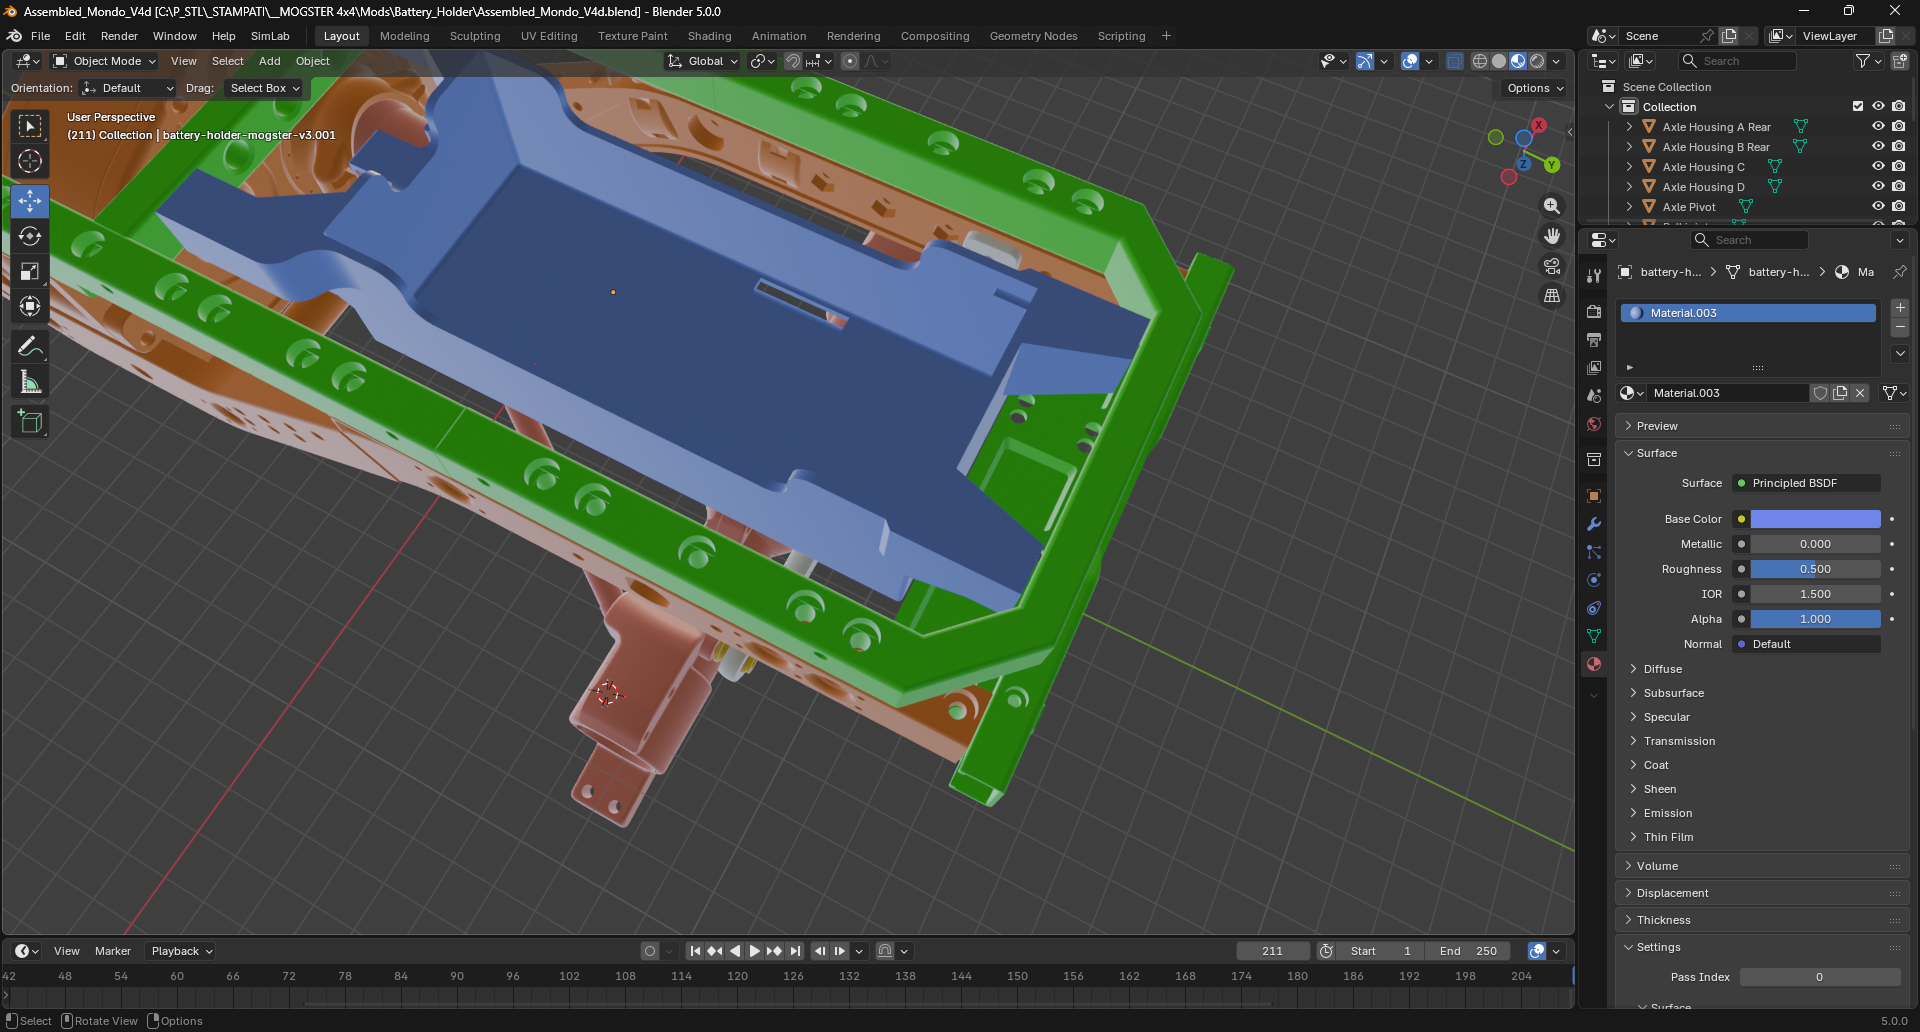This screenshot has width=1920, height=1032.
Task: Toggle Collection exclude checkbox in outliner
Action: tap(1858, 106)
